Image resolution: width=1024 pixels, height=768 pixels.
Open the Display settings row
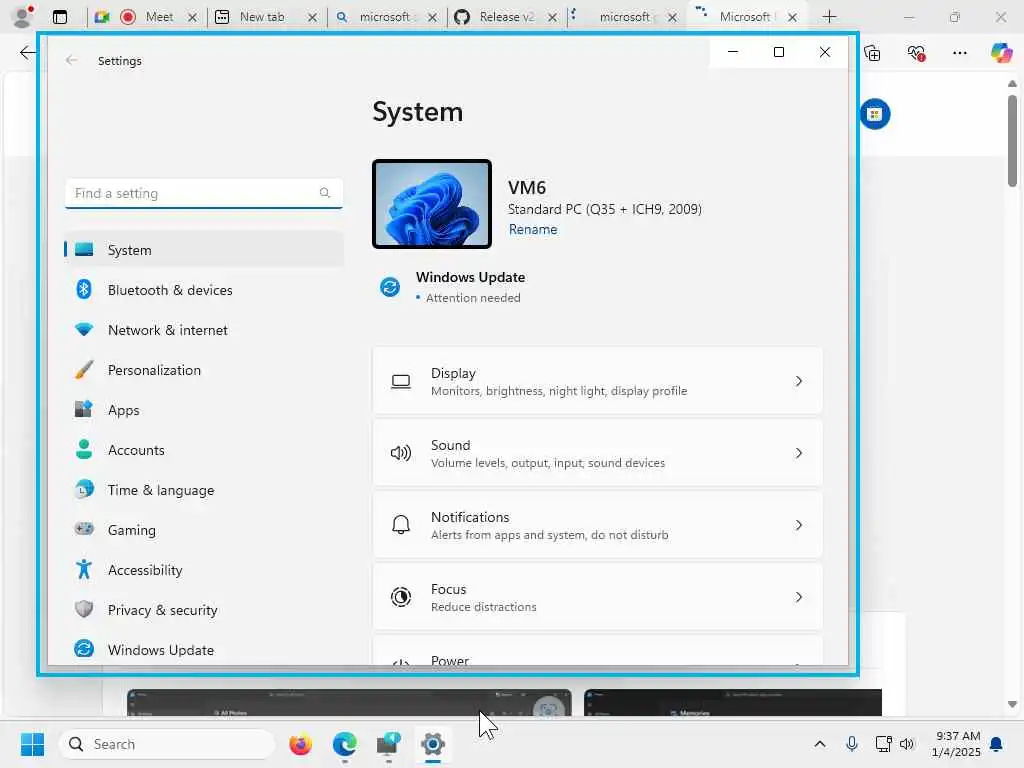[597, 381]
